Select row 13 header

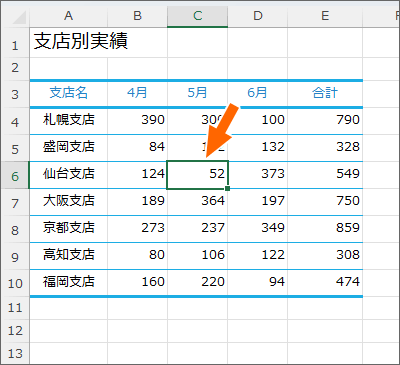coord(15,353)
